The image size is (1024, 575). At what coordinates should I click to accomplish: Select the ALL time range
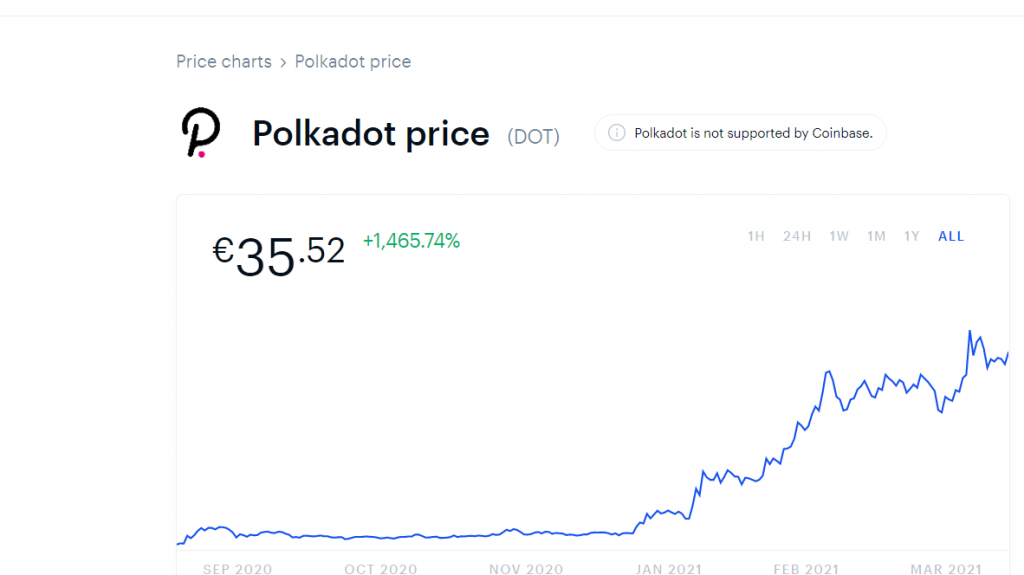951,236
